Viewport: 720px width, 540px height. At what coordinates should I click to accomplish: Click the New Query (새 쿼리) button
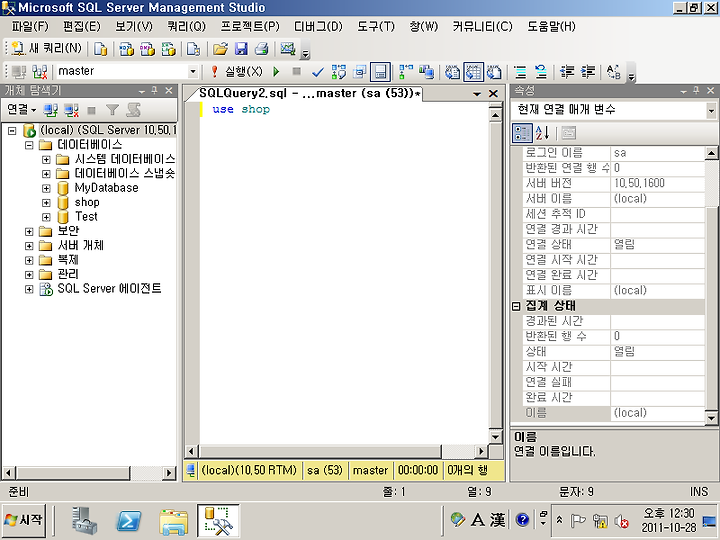click(46, 48)
